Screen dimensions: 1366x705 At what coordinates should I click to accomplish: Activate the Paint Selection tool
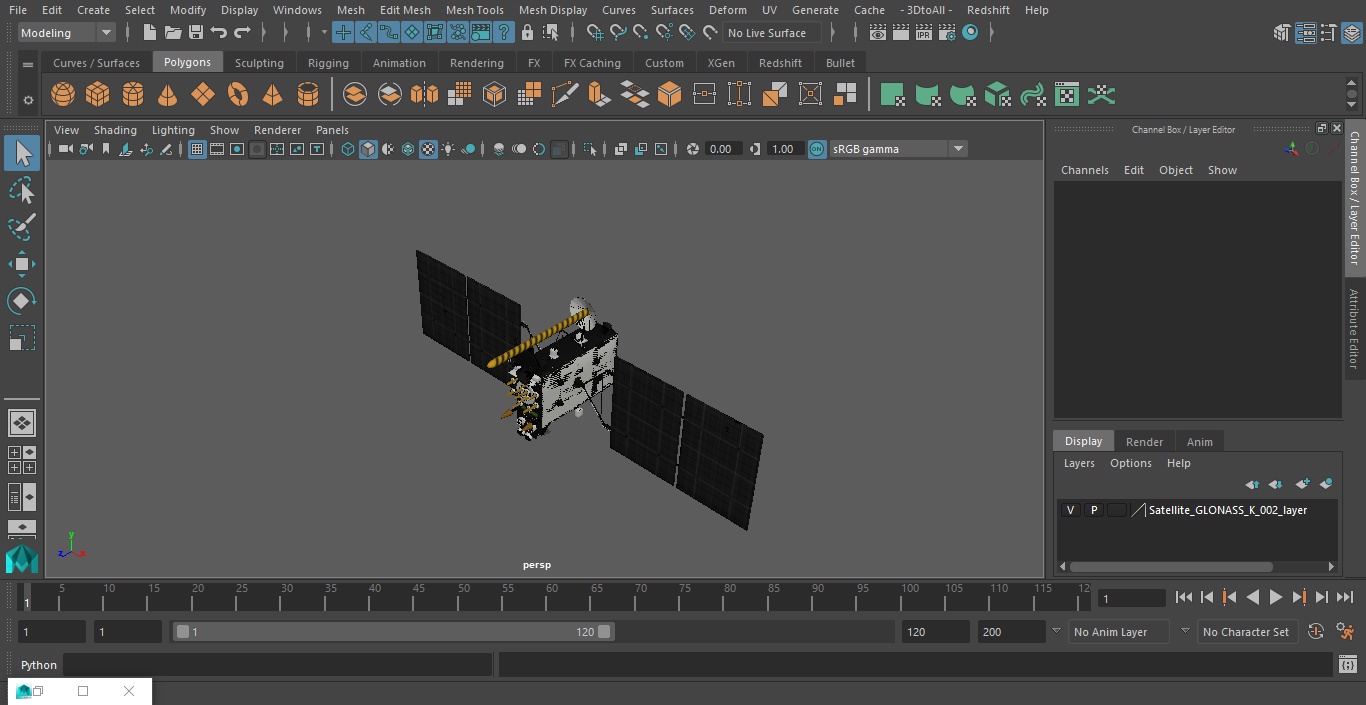click(22, 227)
